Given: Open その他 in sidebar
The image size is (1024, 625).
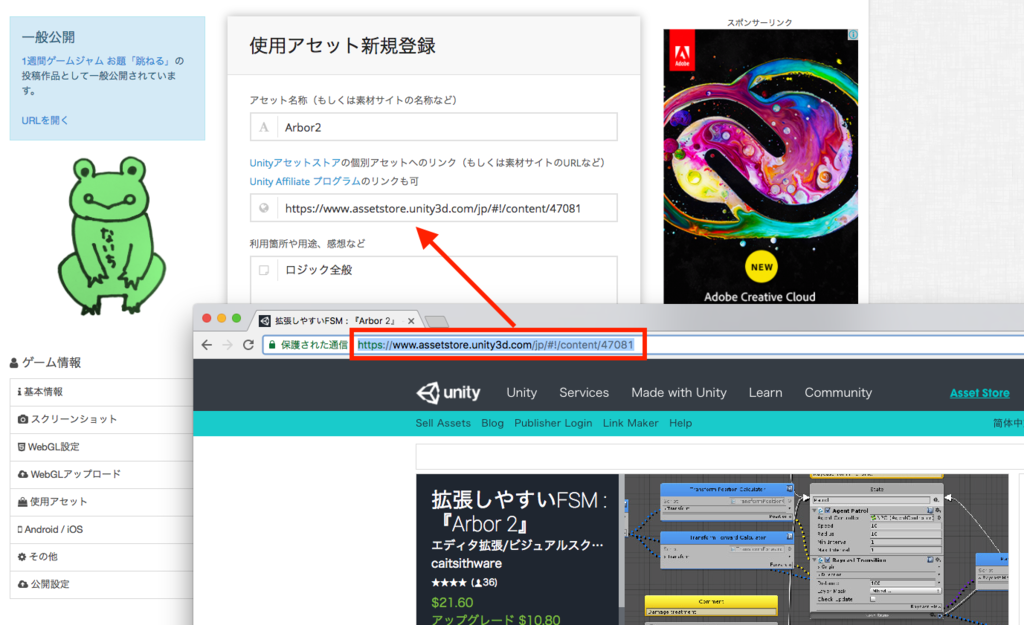Looking at the screenshot, I should click(101, 556).
